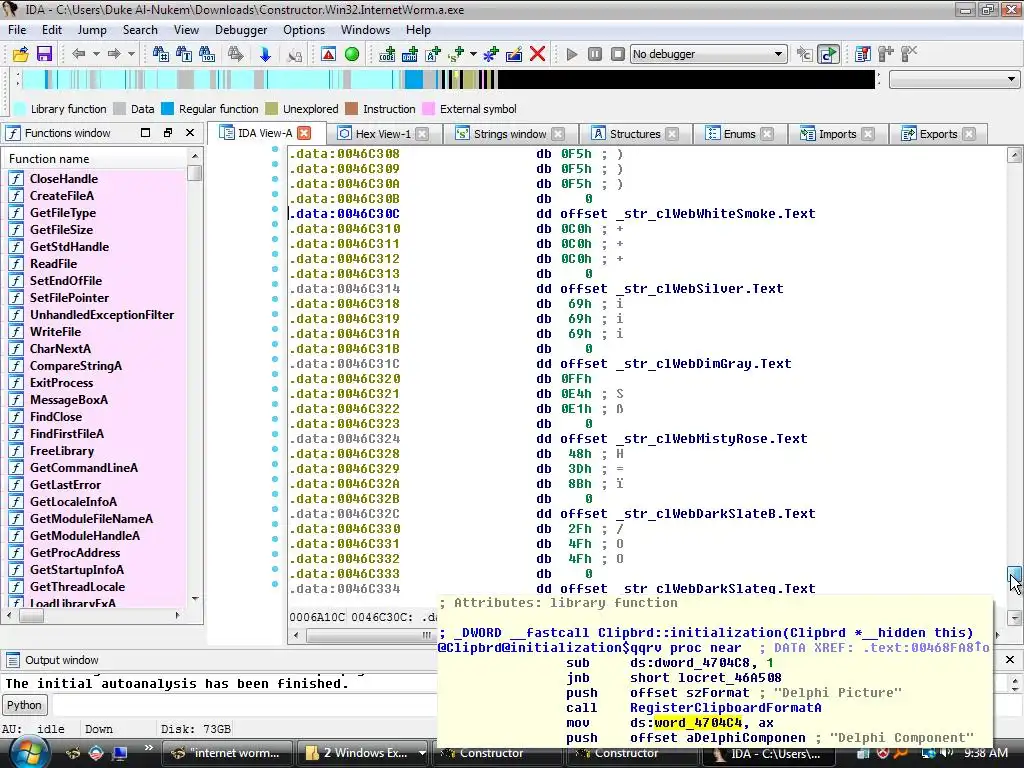The image size is (1024, 768).
Task: Start the process with play icon
Action: (571, 54)
